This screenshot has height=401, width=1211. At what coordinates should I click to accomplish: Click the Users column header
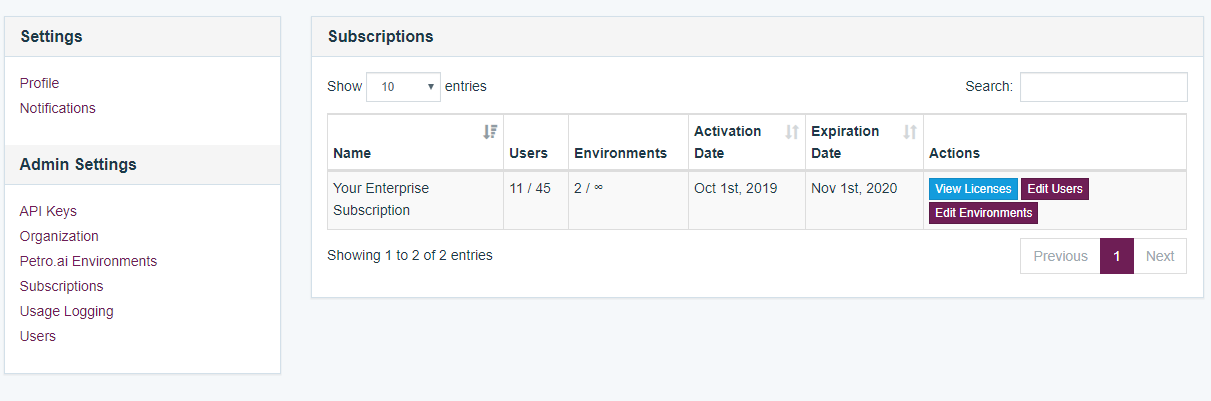[x=528, y=153]
